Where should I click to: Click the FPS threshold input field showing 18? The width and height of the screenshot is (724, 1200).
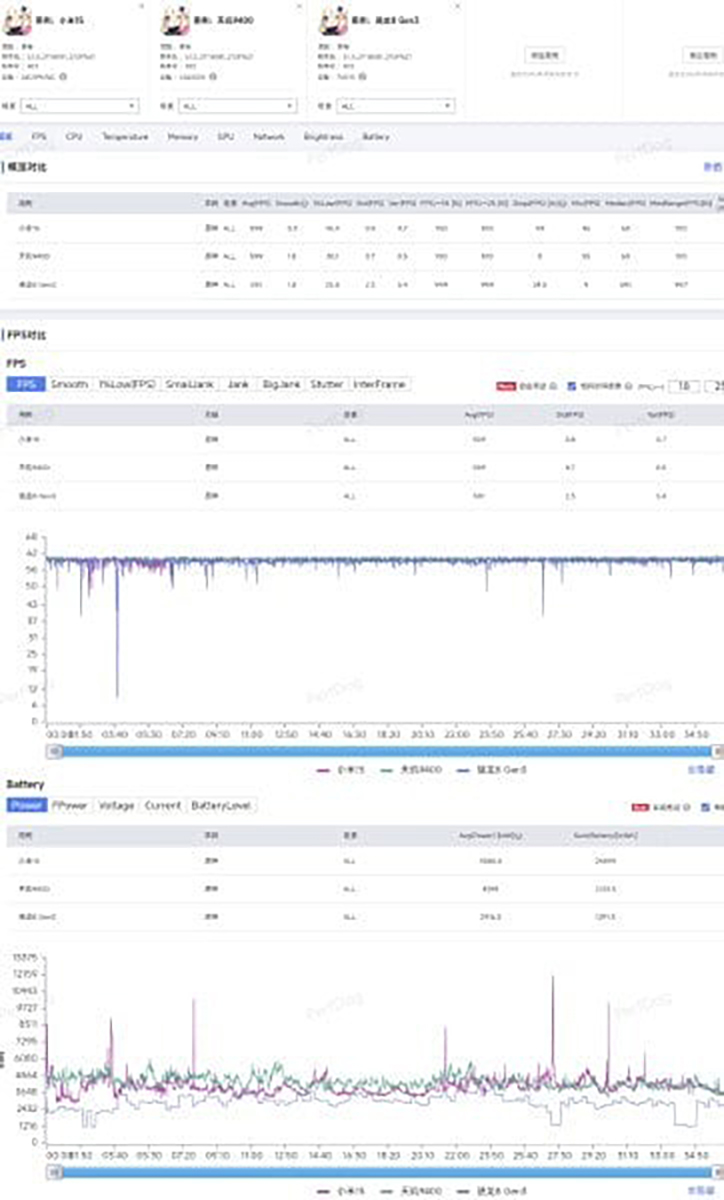[x=684, y=386]
